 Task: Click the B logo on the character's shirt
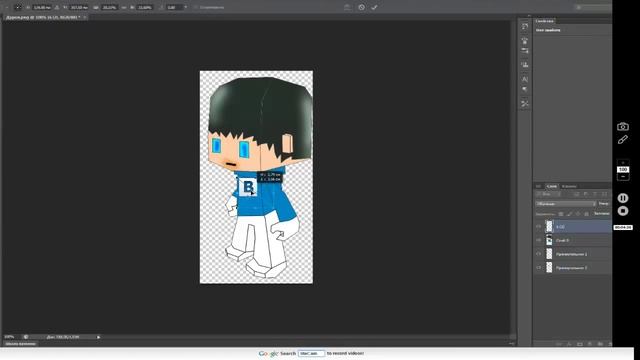247,187
